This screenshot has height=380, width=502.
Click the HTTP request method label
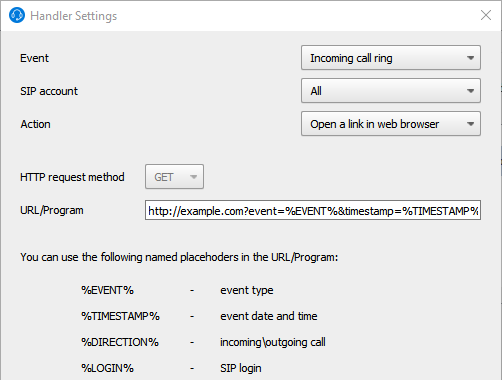[72, 177]
